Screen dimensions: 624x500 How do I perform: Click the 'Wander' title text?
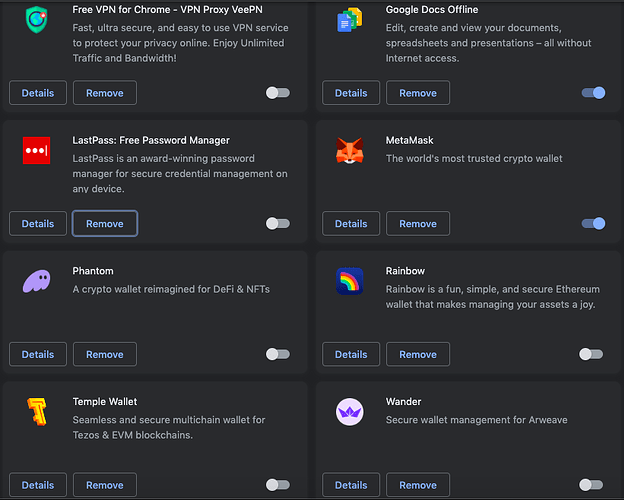click(x=403, y=401)
